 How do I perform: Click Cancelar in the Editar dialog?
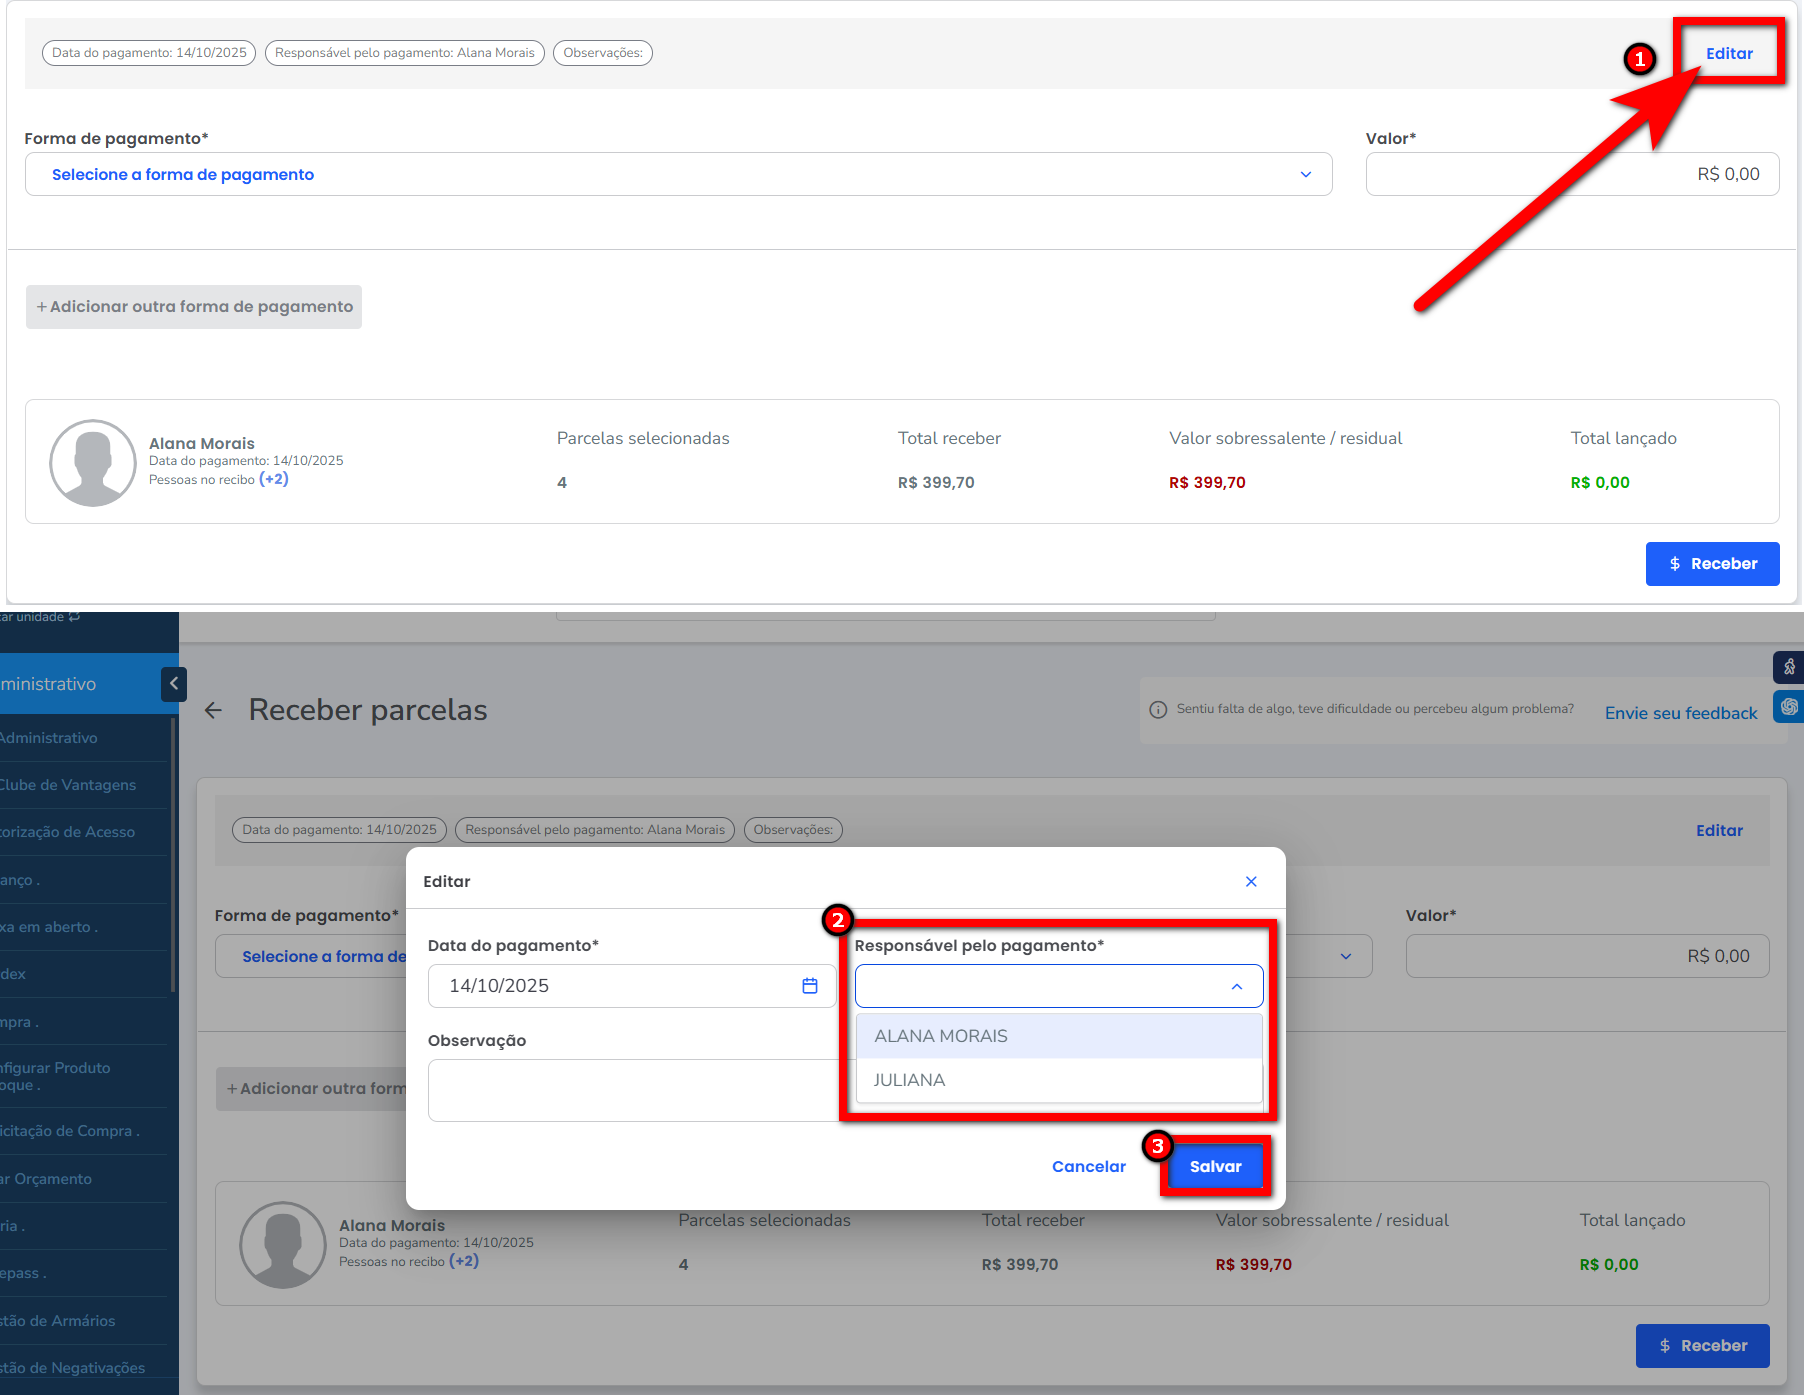[1088, 1166]
